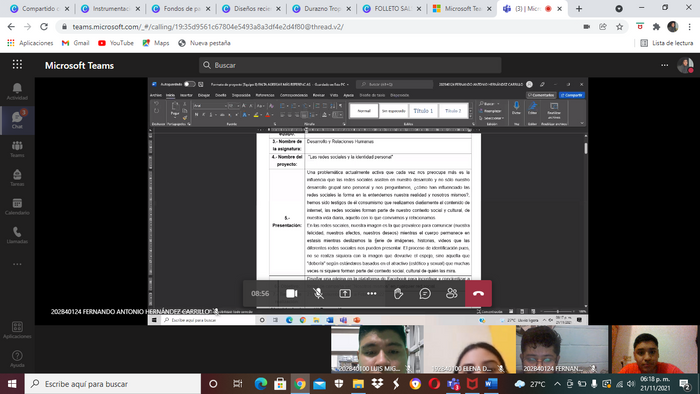
Task: Open Windows Start menu
Action: tap(12, 384)
